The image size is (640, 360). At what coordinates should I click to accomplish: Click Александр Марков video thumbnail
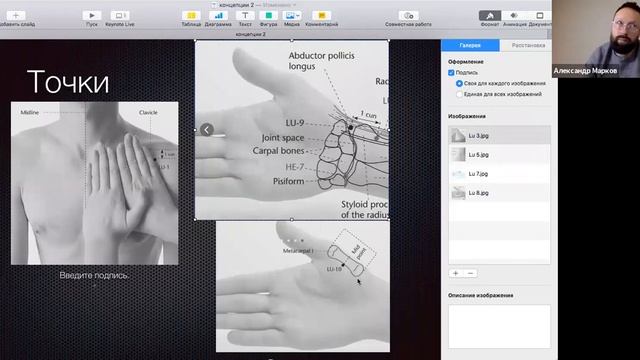[x=596, y=39]
